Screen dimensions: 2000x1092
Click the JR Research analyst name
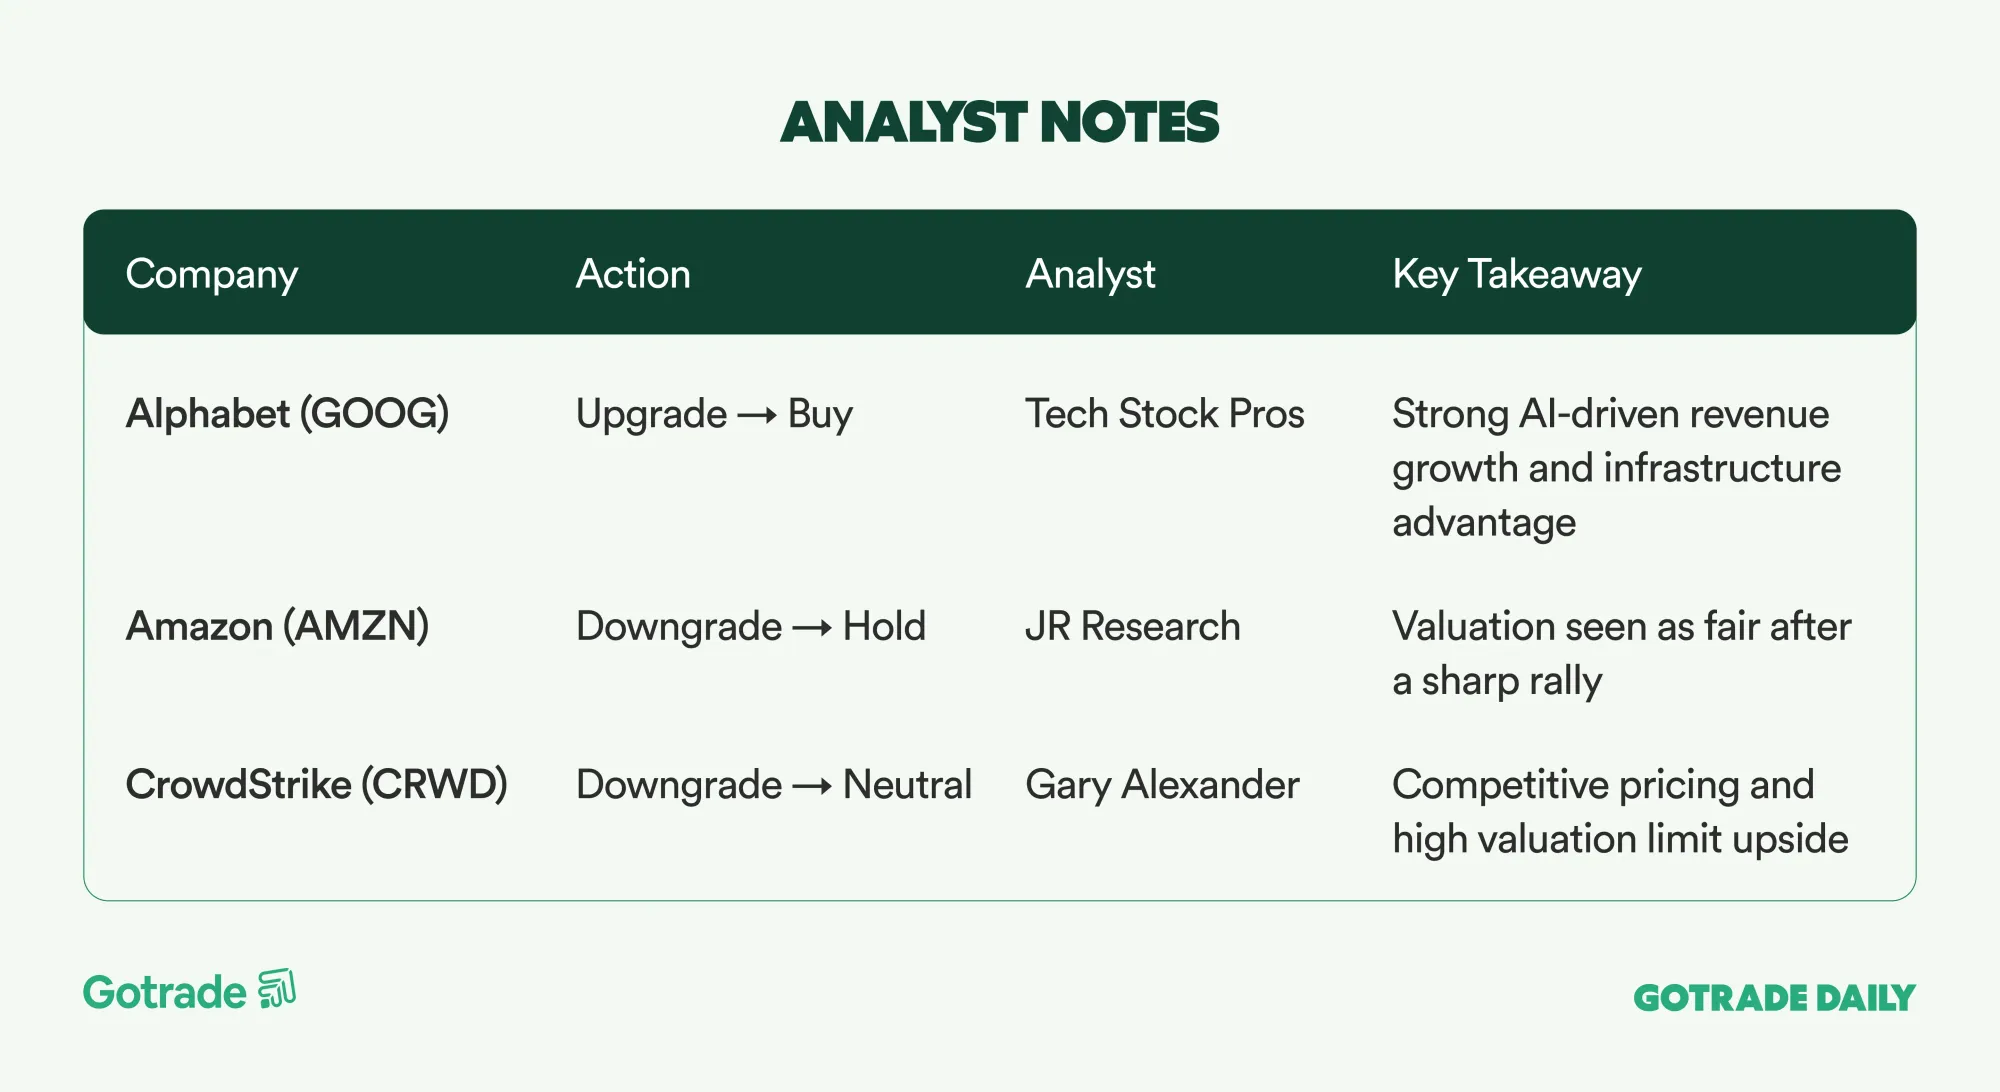(x=1133, y=626)
